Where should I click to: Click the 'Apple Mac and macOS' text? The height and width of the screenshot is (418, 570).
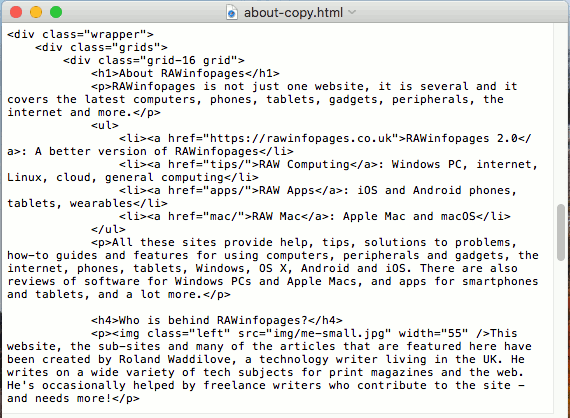tap(409, 217)
